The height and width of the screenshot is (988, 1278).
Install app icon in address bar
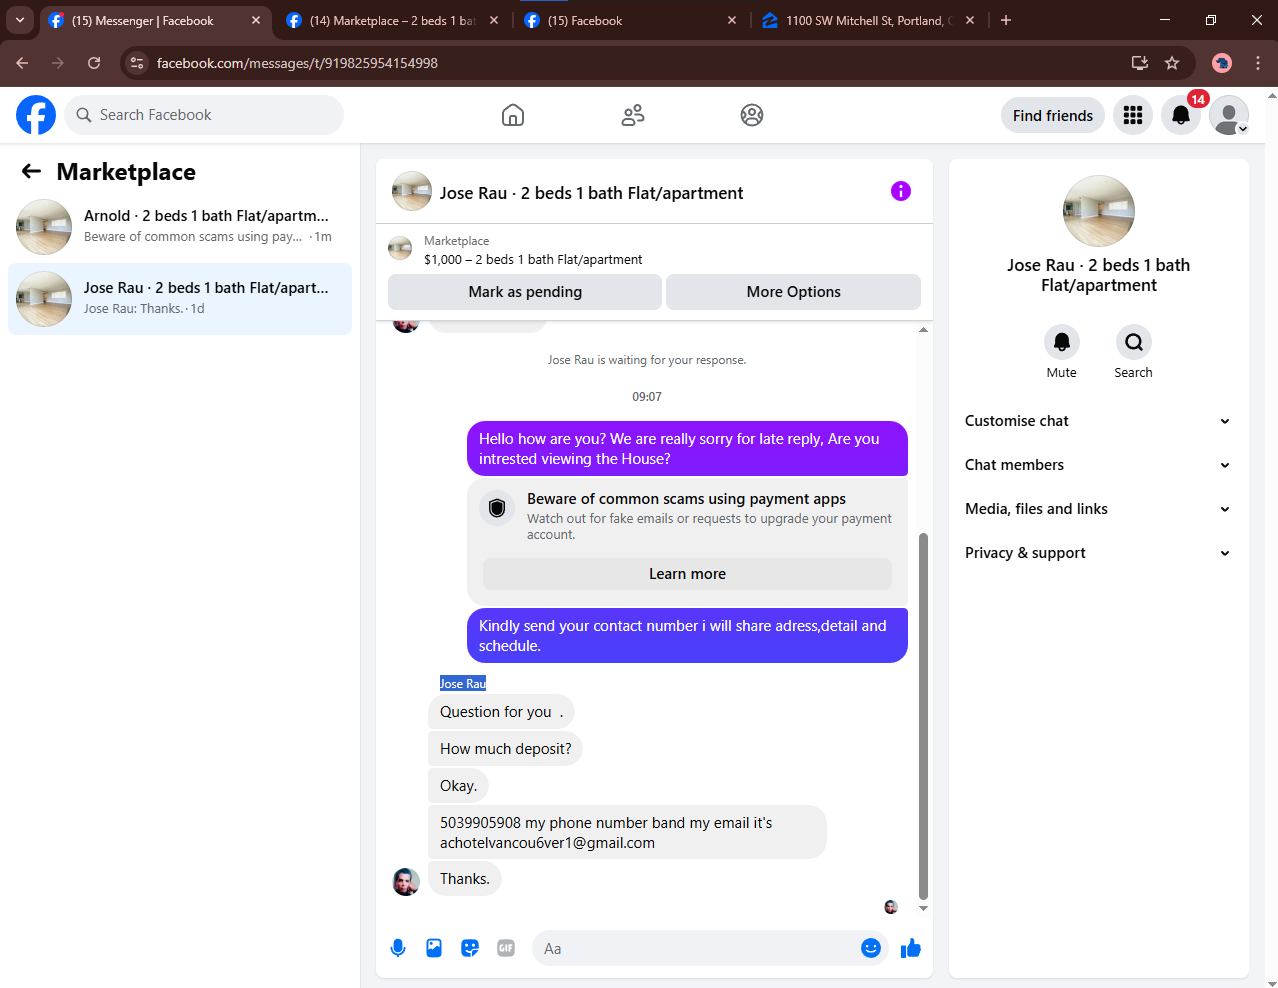1139,63
